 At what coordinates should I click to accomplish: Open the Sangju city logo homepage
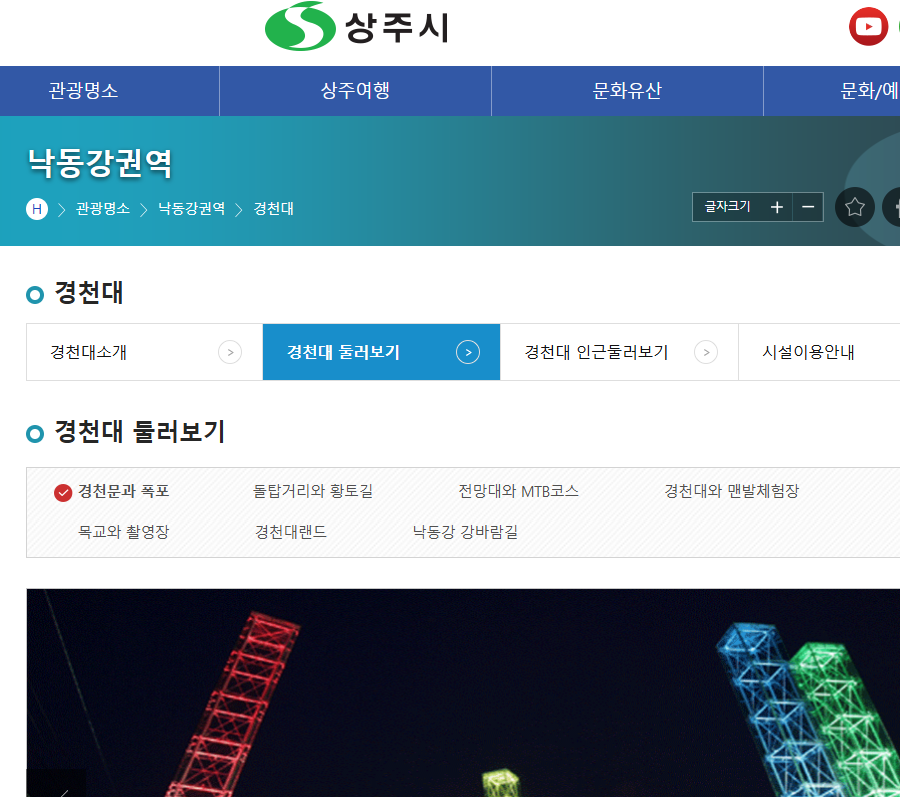(x=356, y=26)
